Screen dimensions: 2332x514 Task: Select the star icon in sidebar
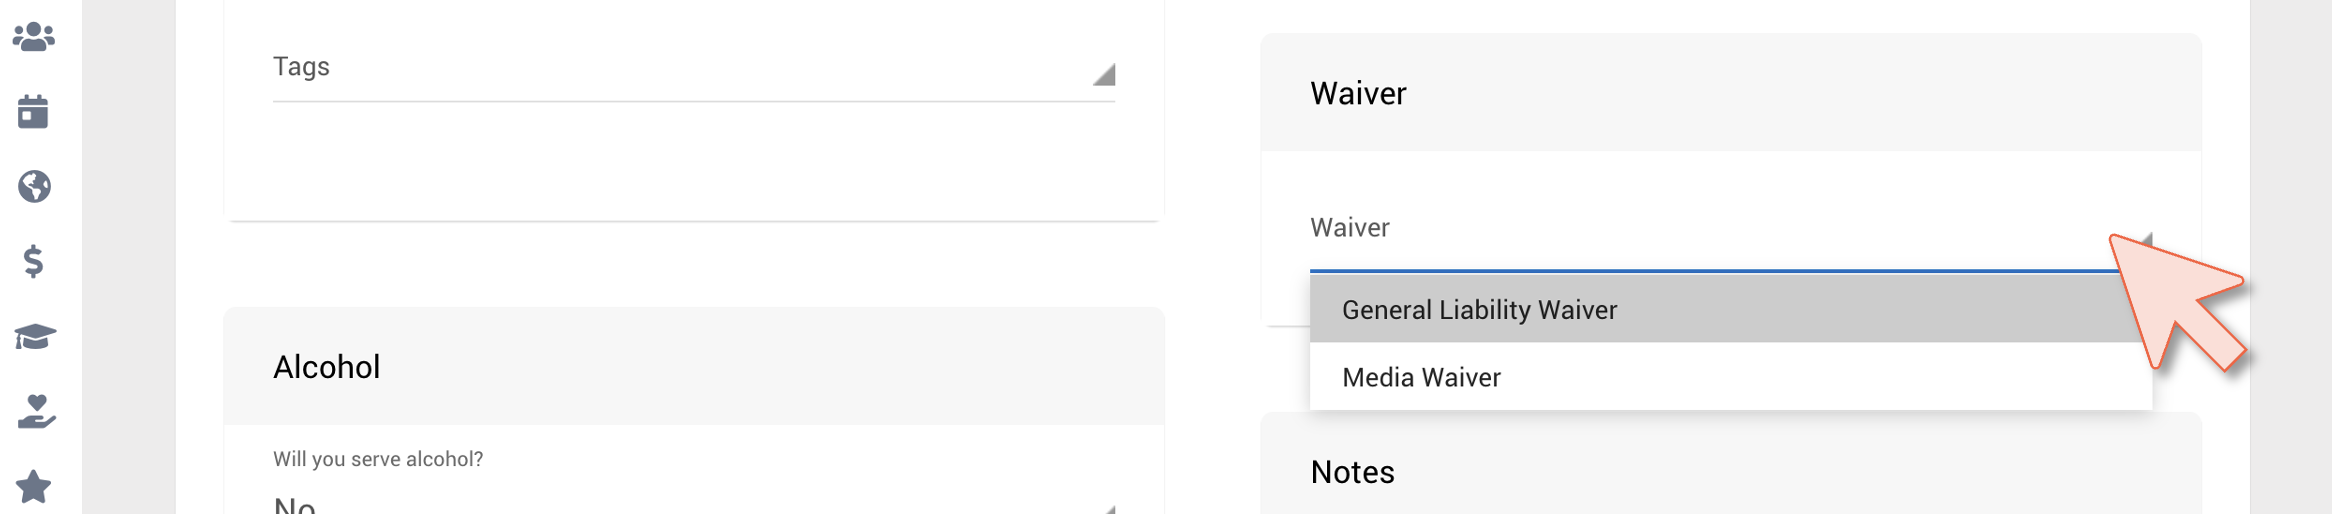(34, 486)
